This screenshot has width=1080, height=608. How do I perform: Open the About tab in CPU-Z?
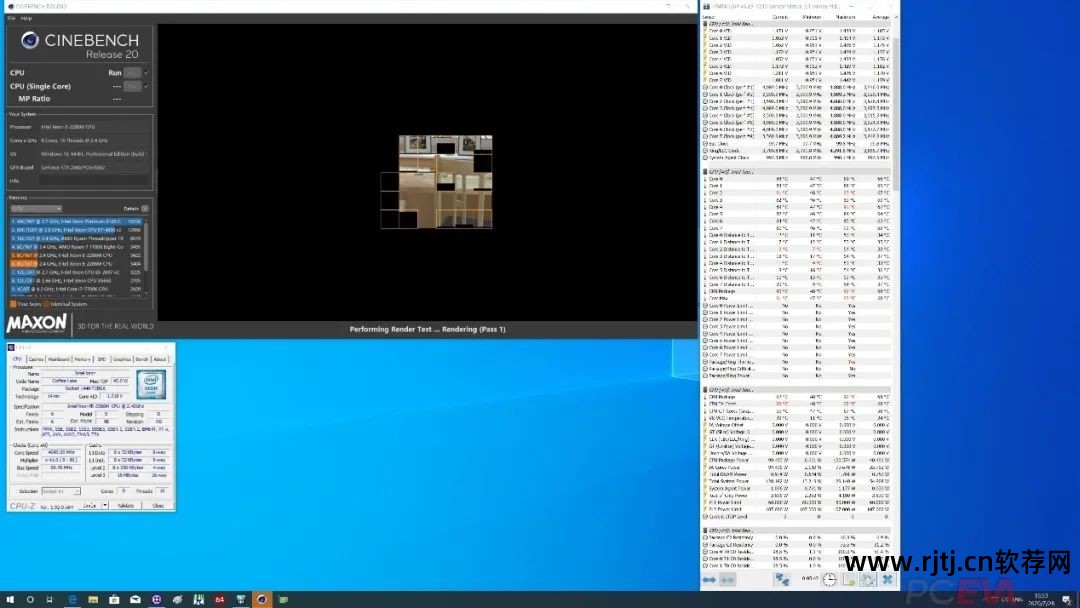[x=160, y=359]
